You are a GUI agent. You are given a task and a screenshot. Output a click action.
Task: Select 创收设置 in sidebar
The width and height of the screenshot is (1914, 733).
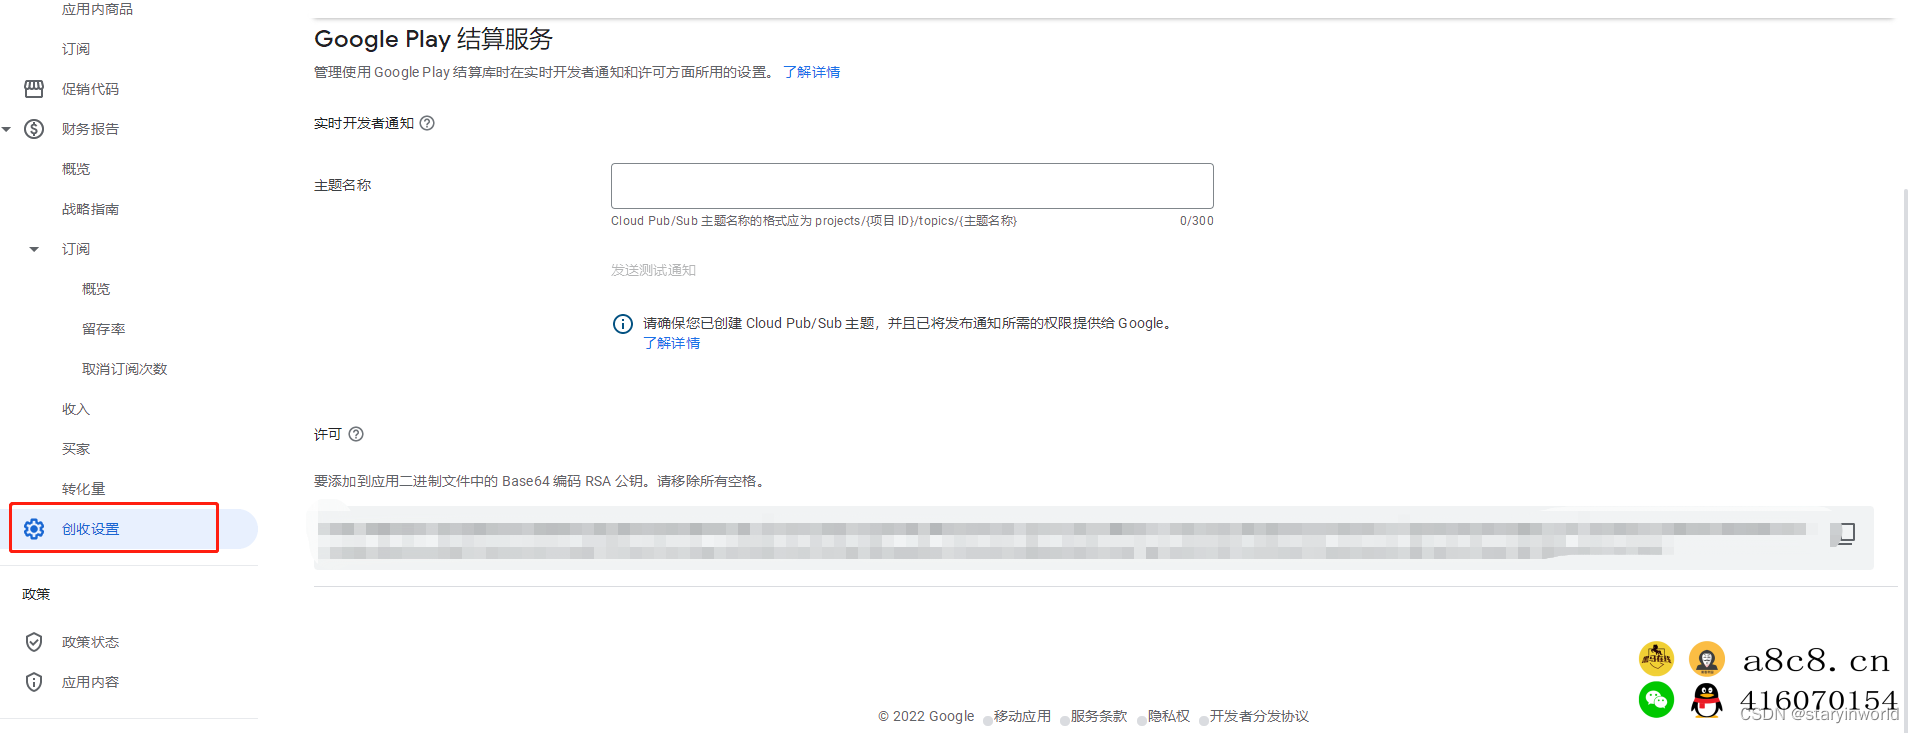(90, 529)
